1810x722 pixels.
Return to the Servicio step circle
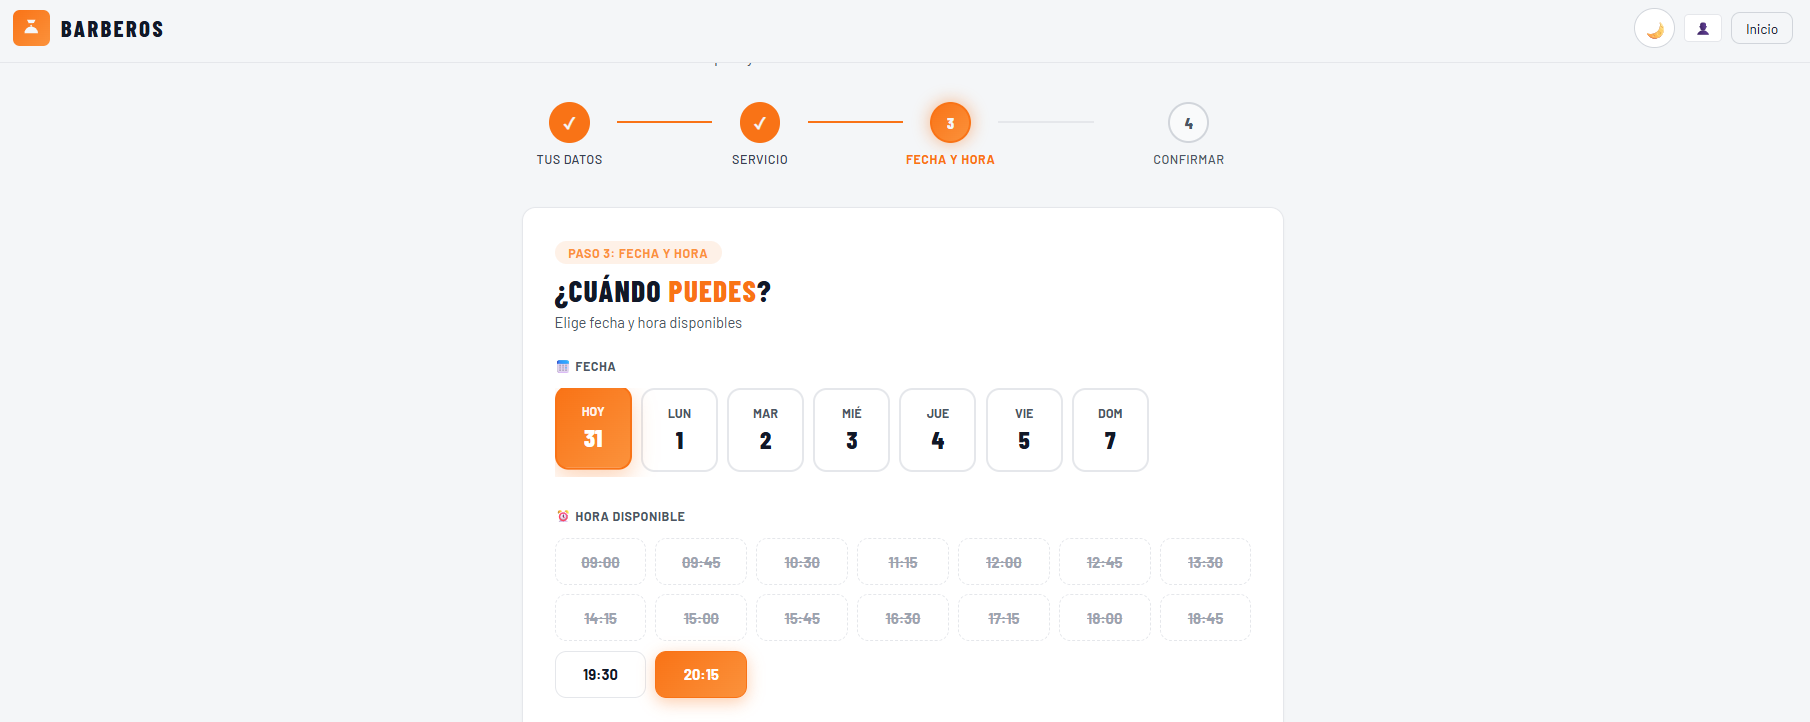coord(760,123)
